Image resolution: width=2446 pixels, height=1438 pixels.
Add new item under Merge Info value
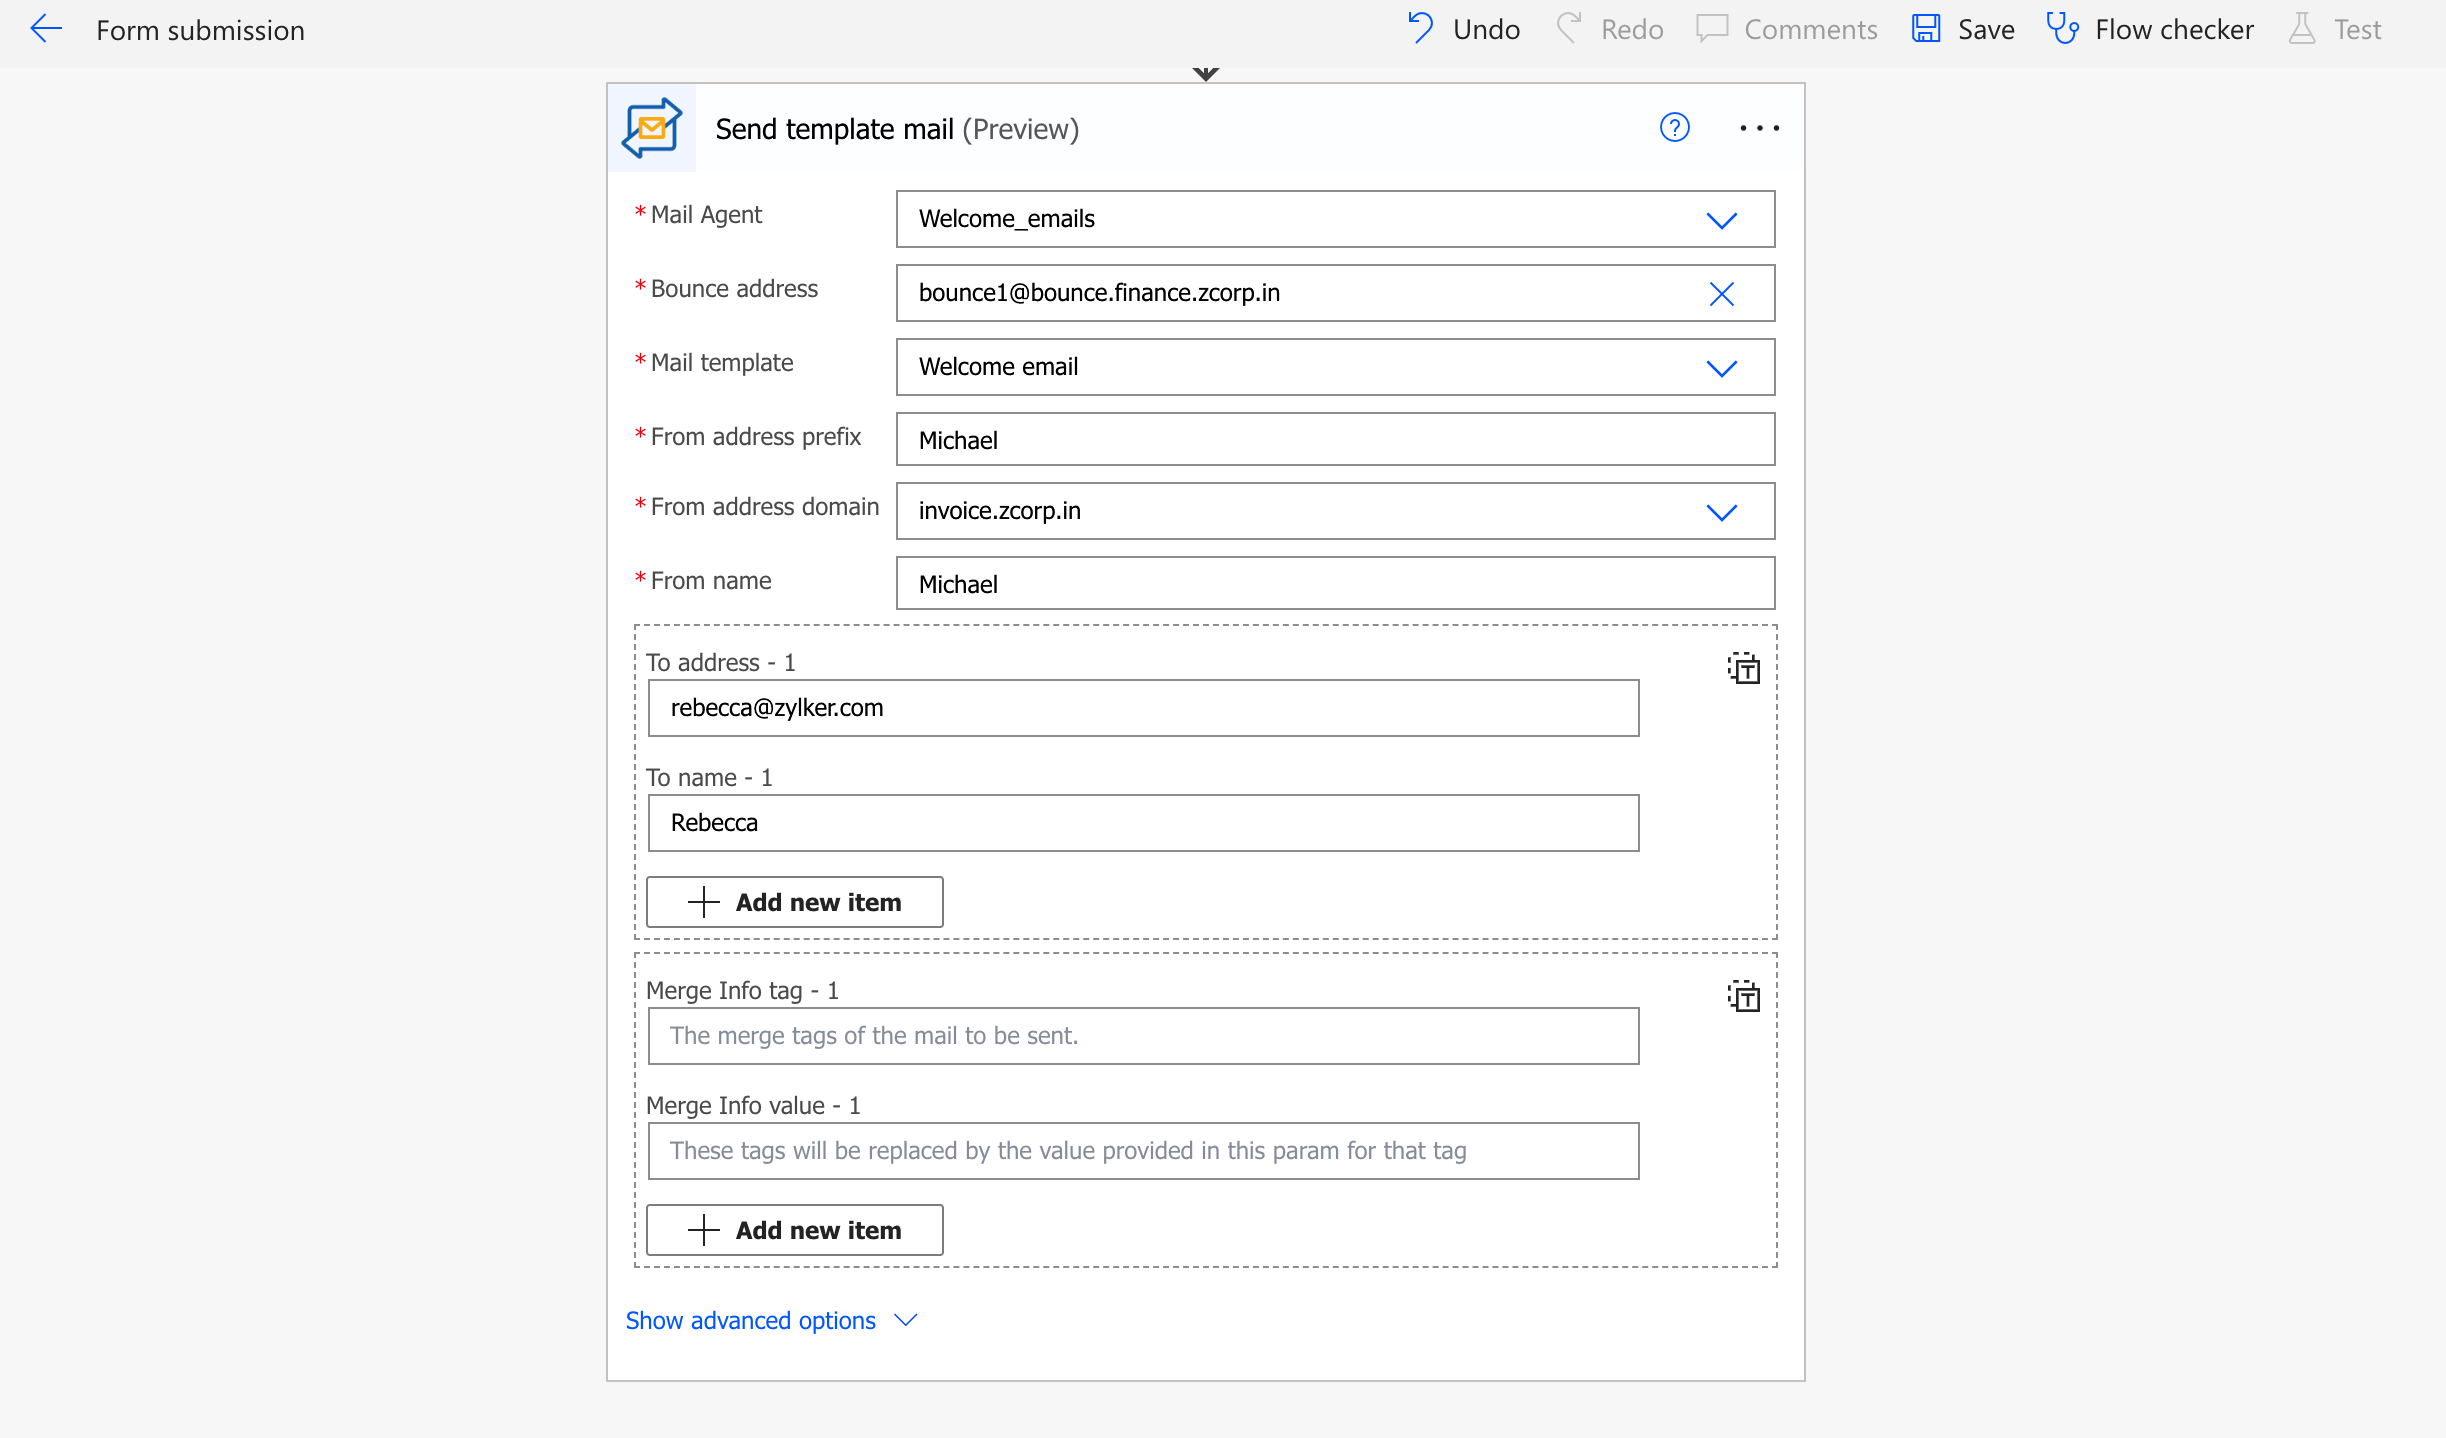click(794, 1230)
